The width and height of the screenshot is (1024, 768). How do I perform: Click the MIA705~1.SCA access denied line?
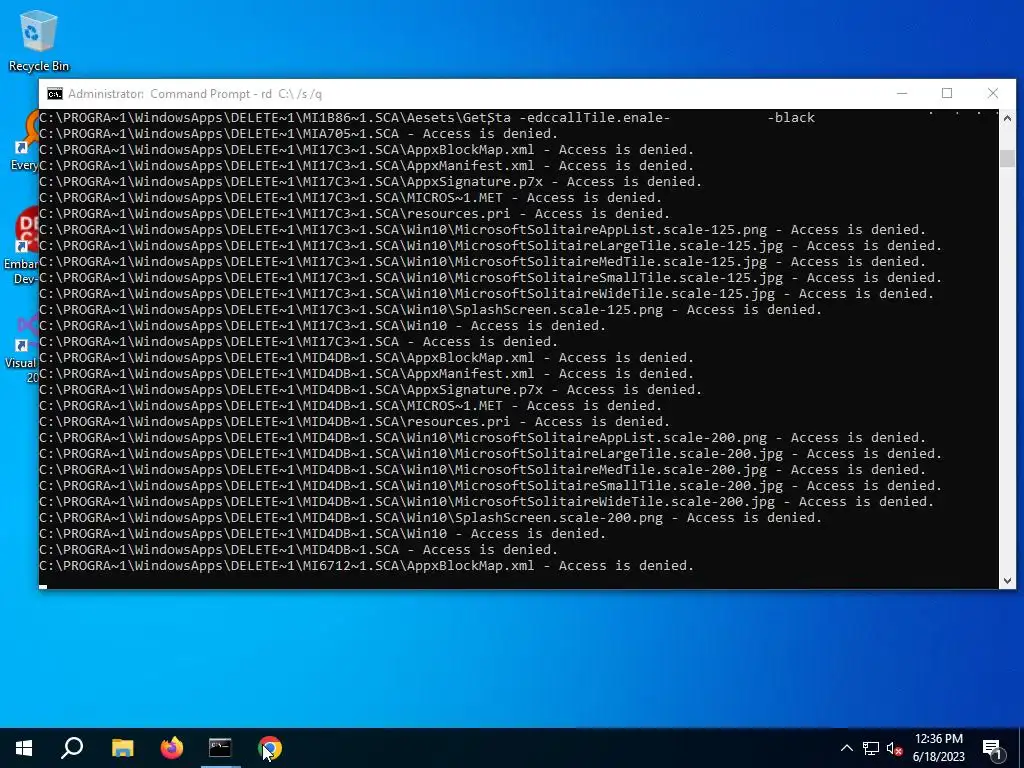299,134
